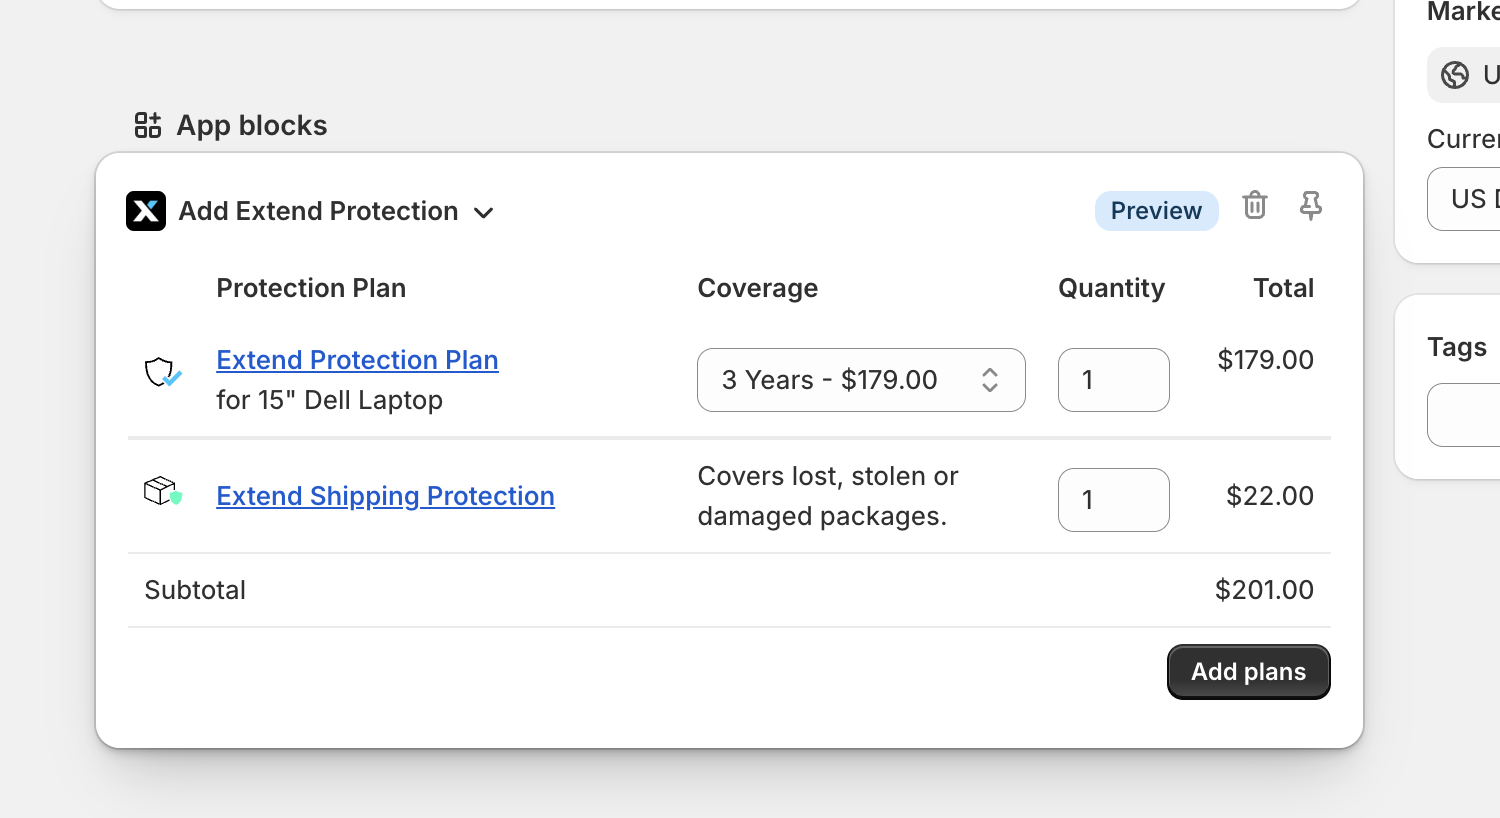Open the 3 Years - $179.00 coverage dropdown
This screenshot has width=1500, height=818.
[861, 380]
